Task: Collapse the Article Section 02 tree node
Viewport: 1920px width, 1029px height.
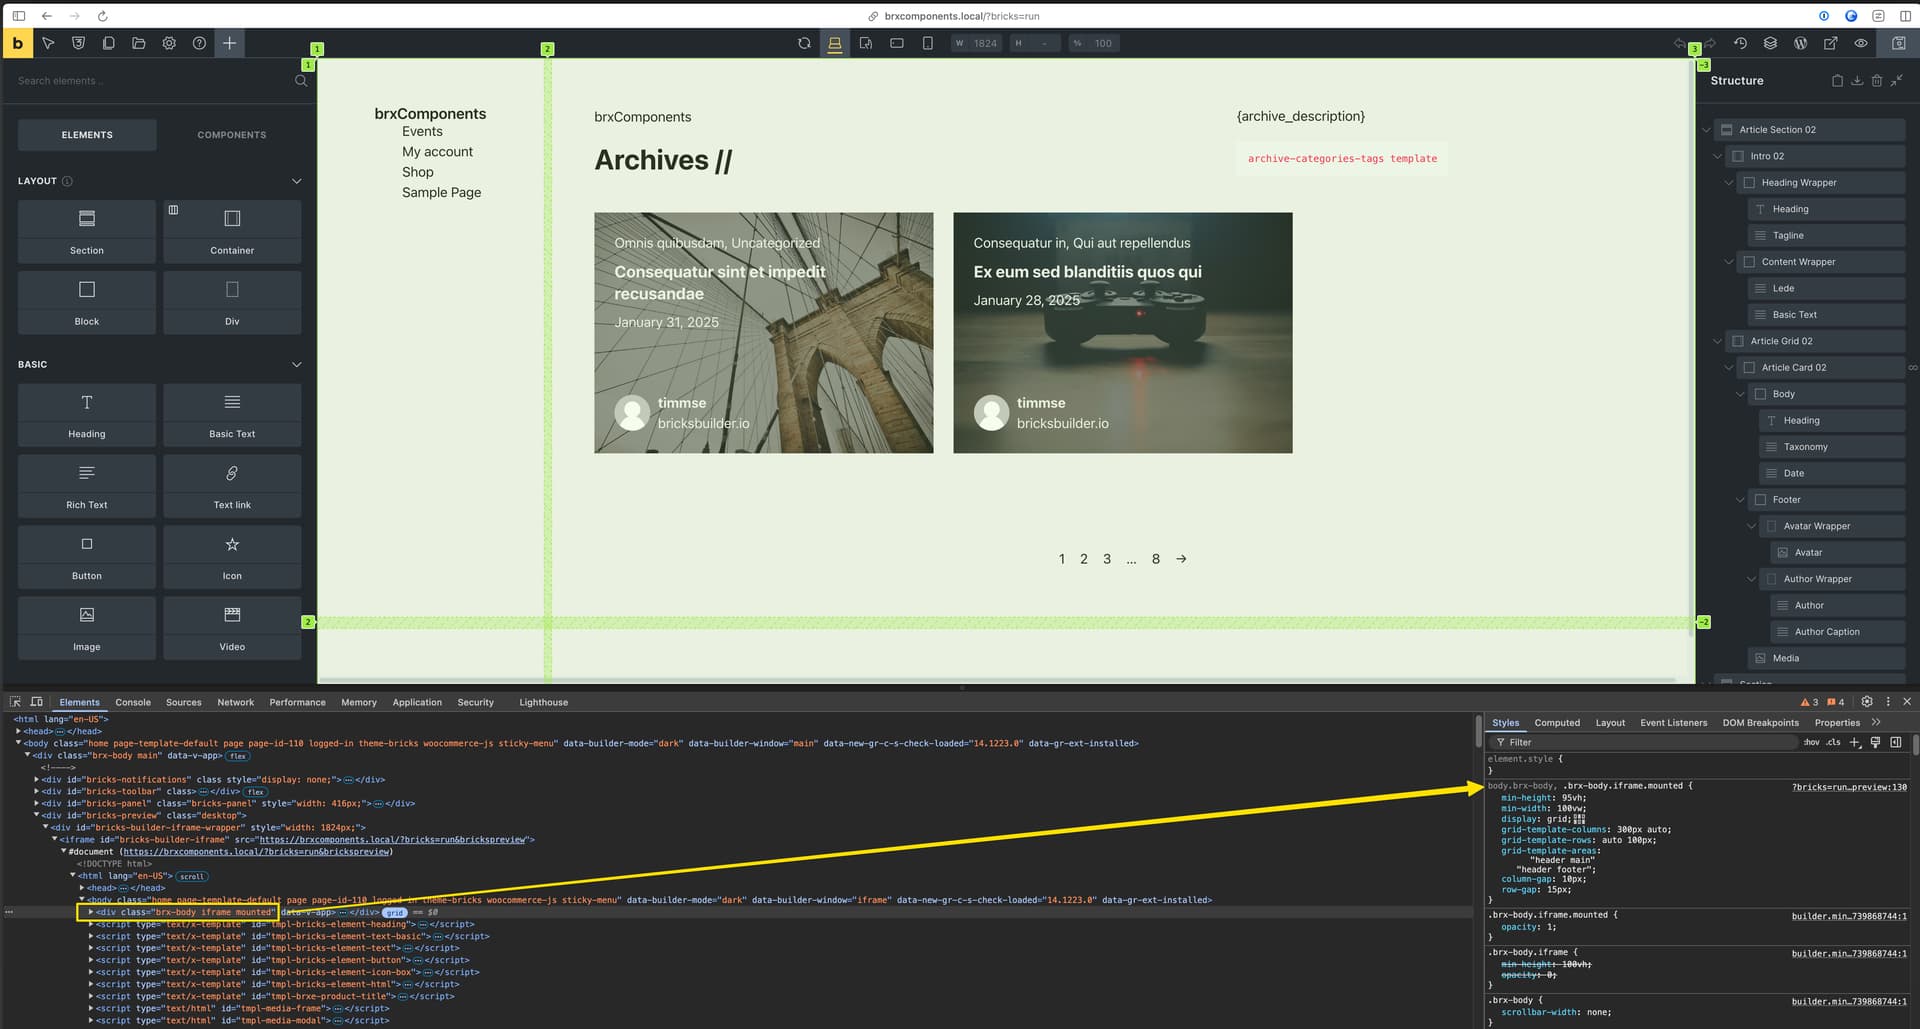Action: coord(1706,130)
